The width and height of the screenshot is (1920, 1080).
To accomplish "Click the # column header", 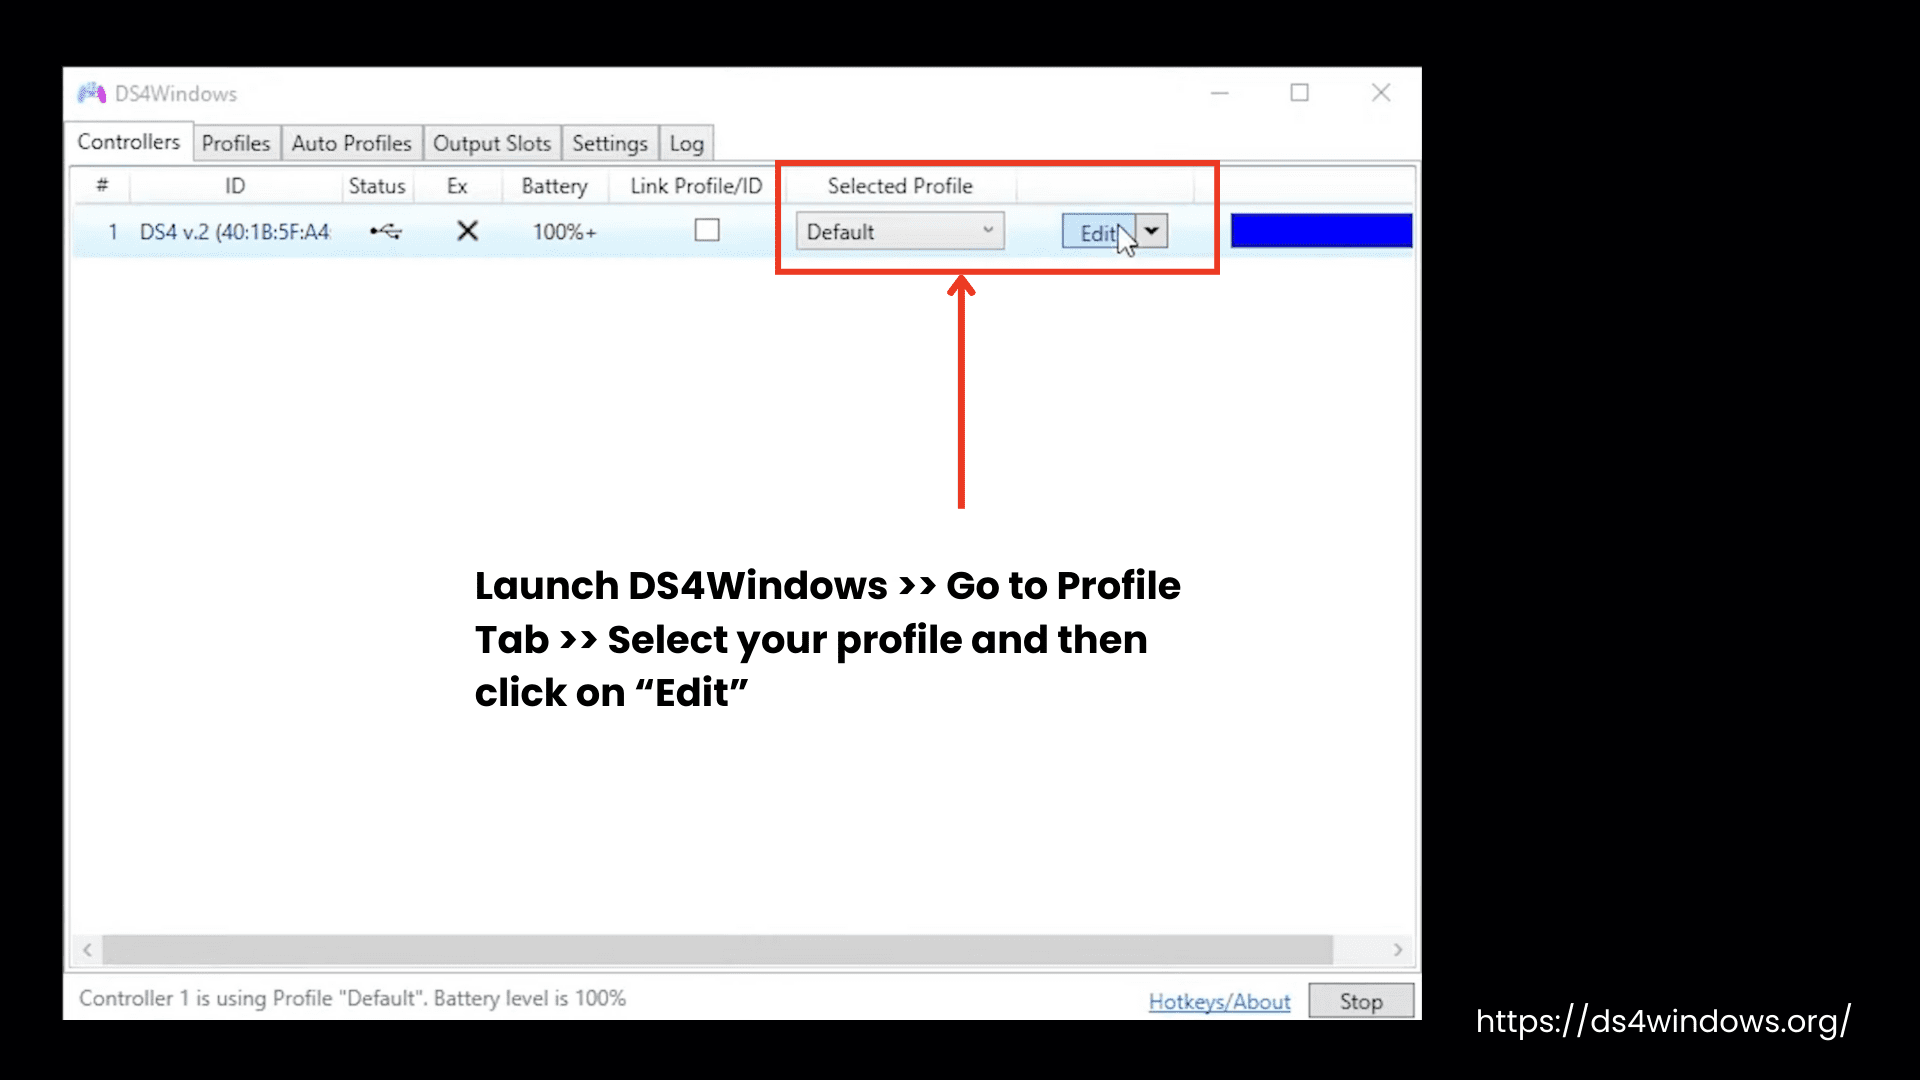I will point(102,185).
